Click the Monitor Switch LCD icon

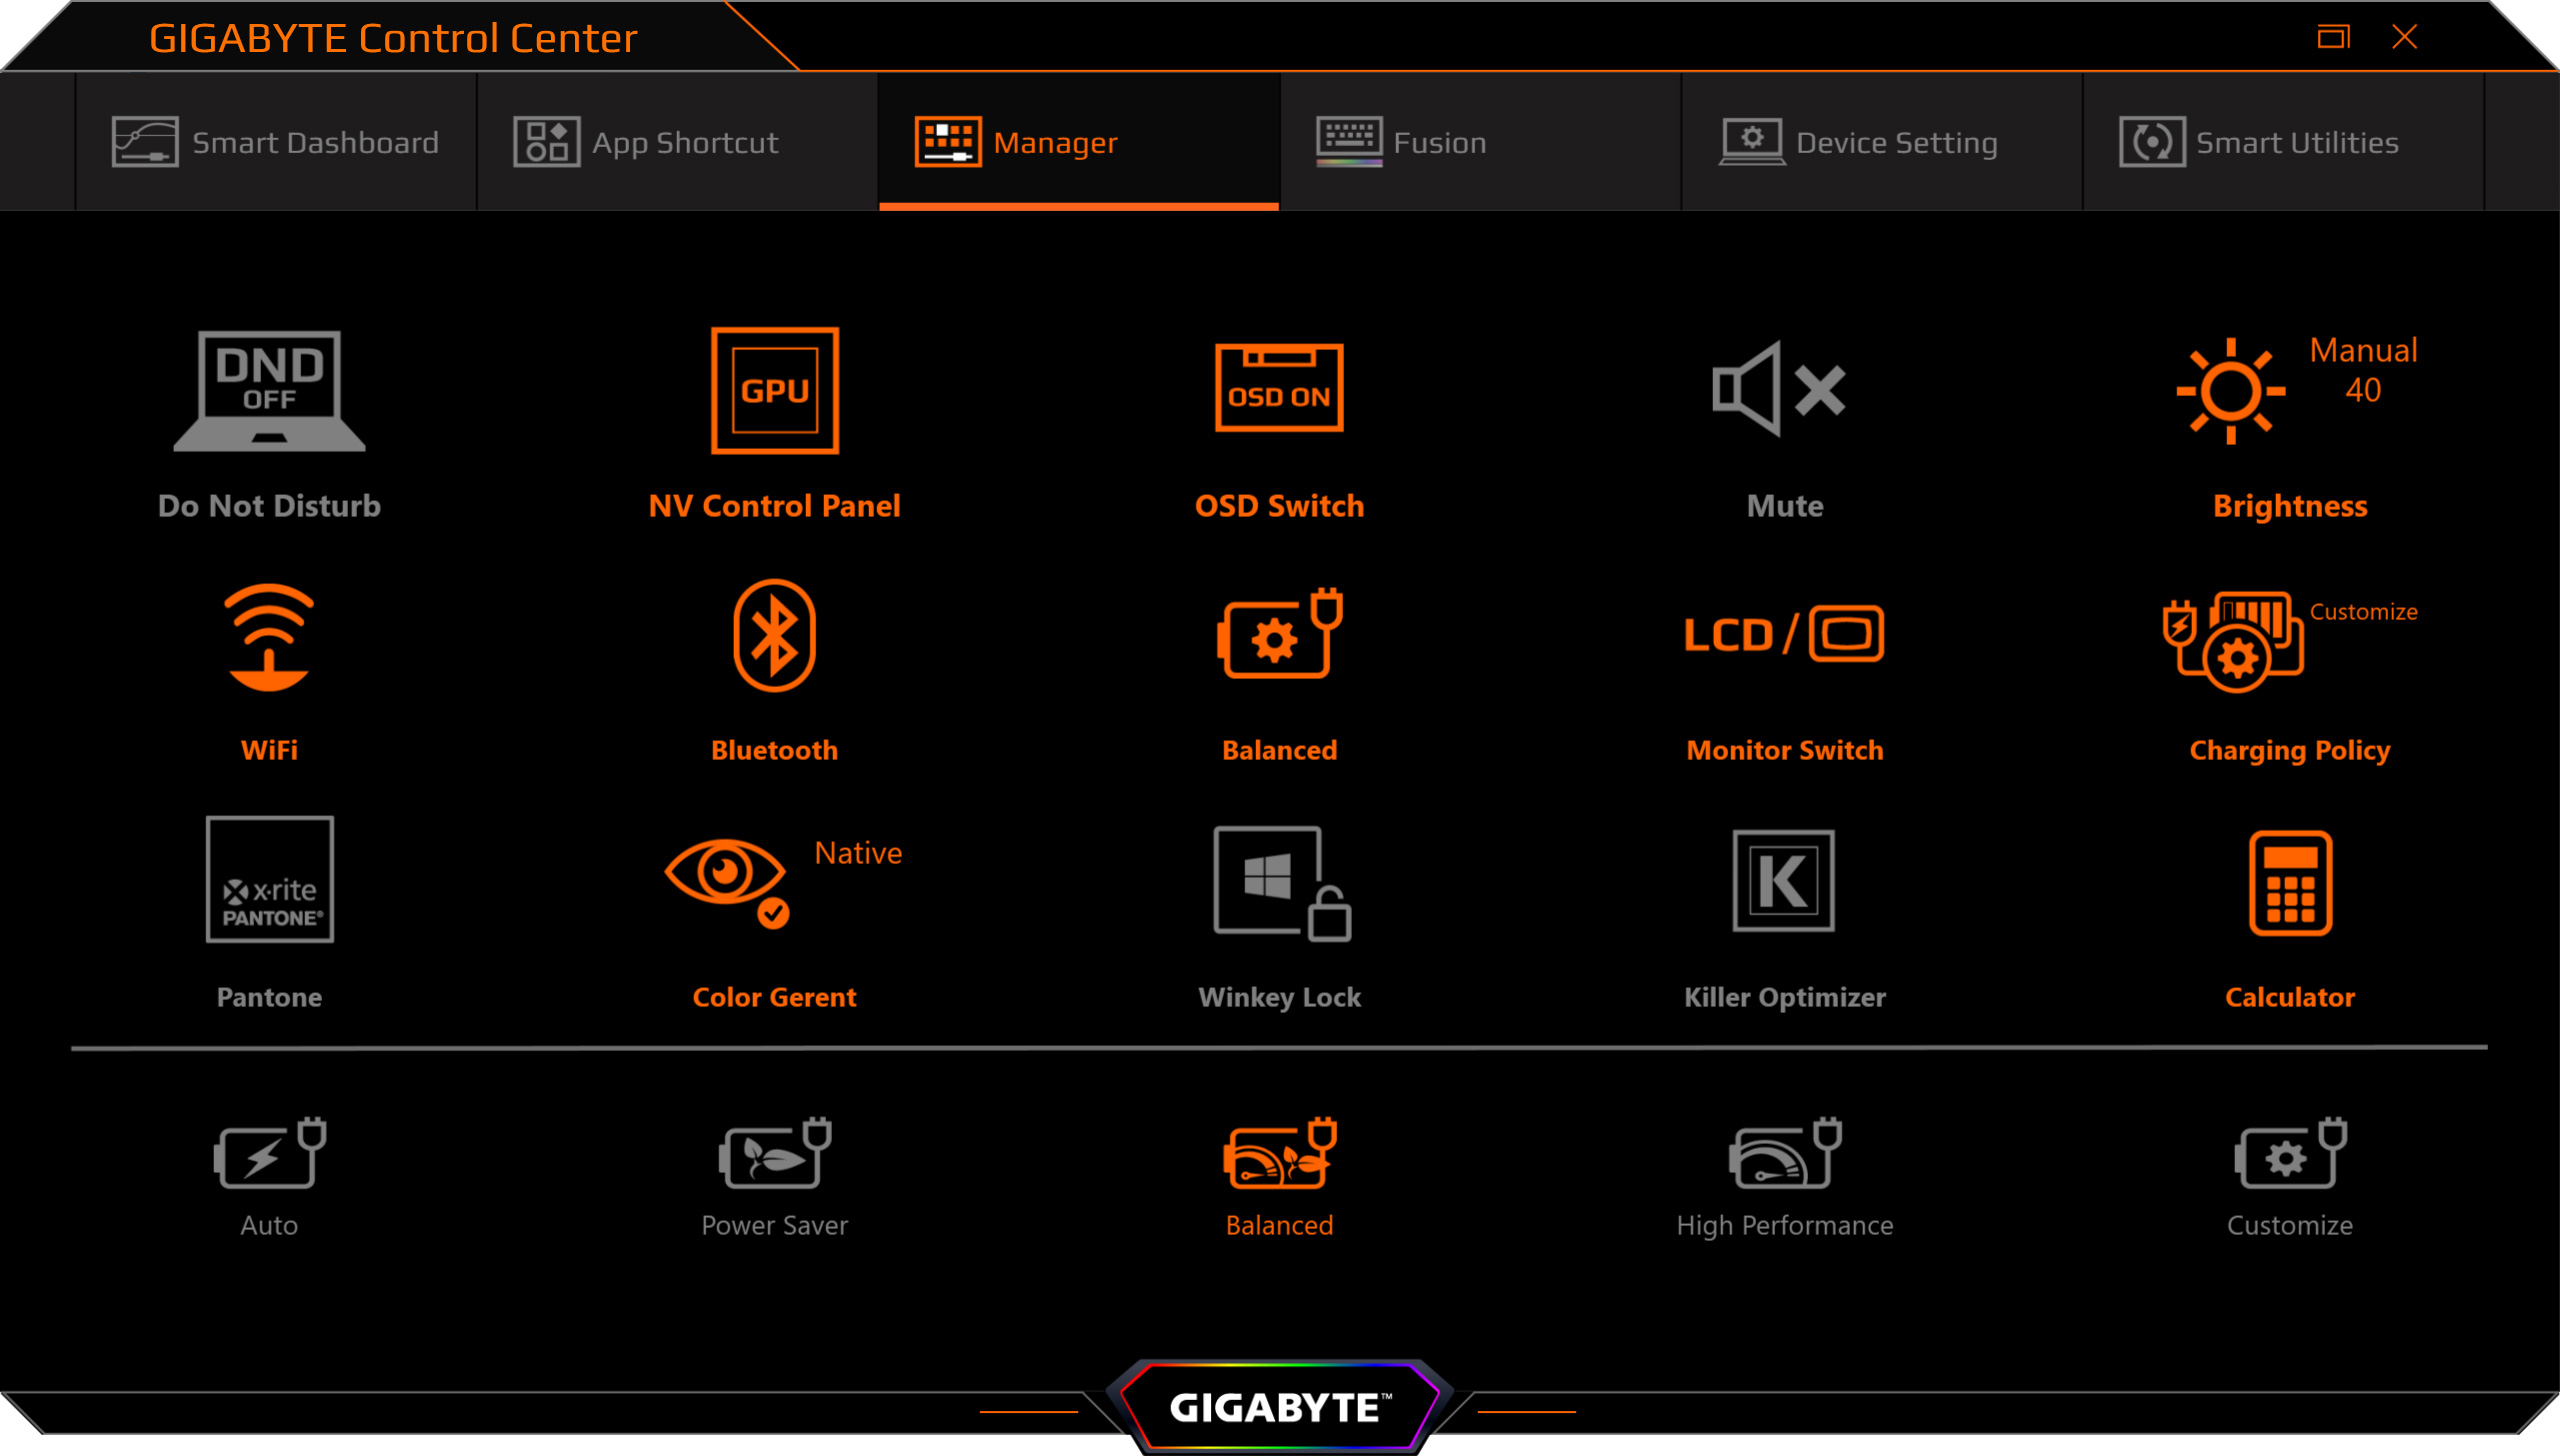click(x=1783, y=634)
